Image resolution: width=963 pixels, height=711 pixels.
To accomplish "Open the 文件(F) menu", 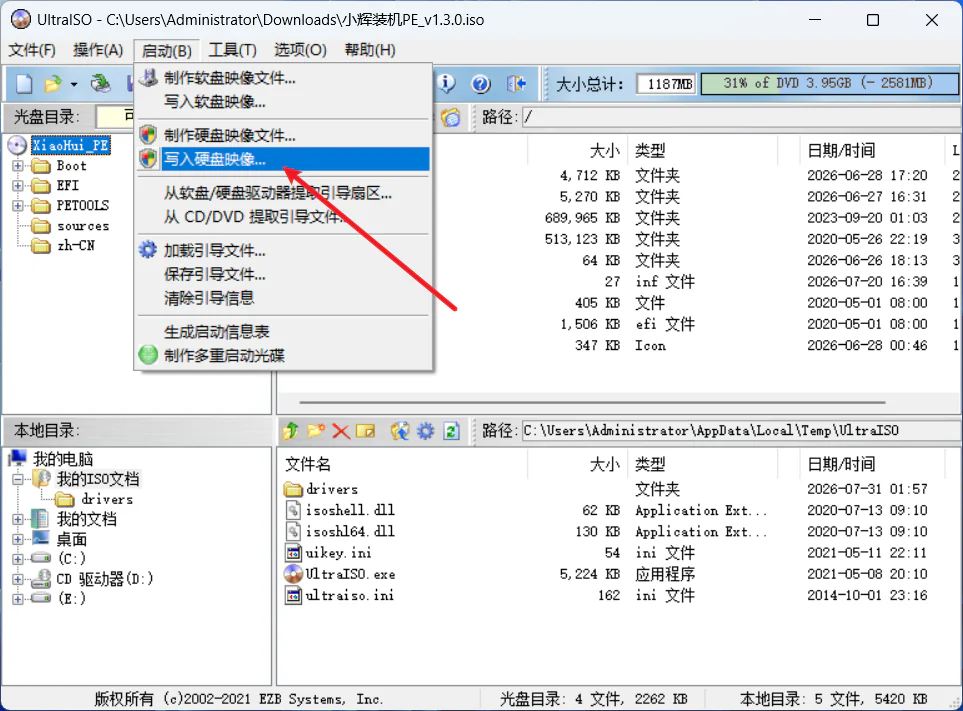I will 32,50.
